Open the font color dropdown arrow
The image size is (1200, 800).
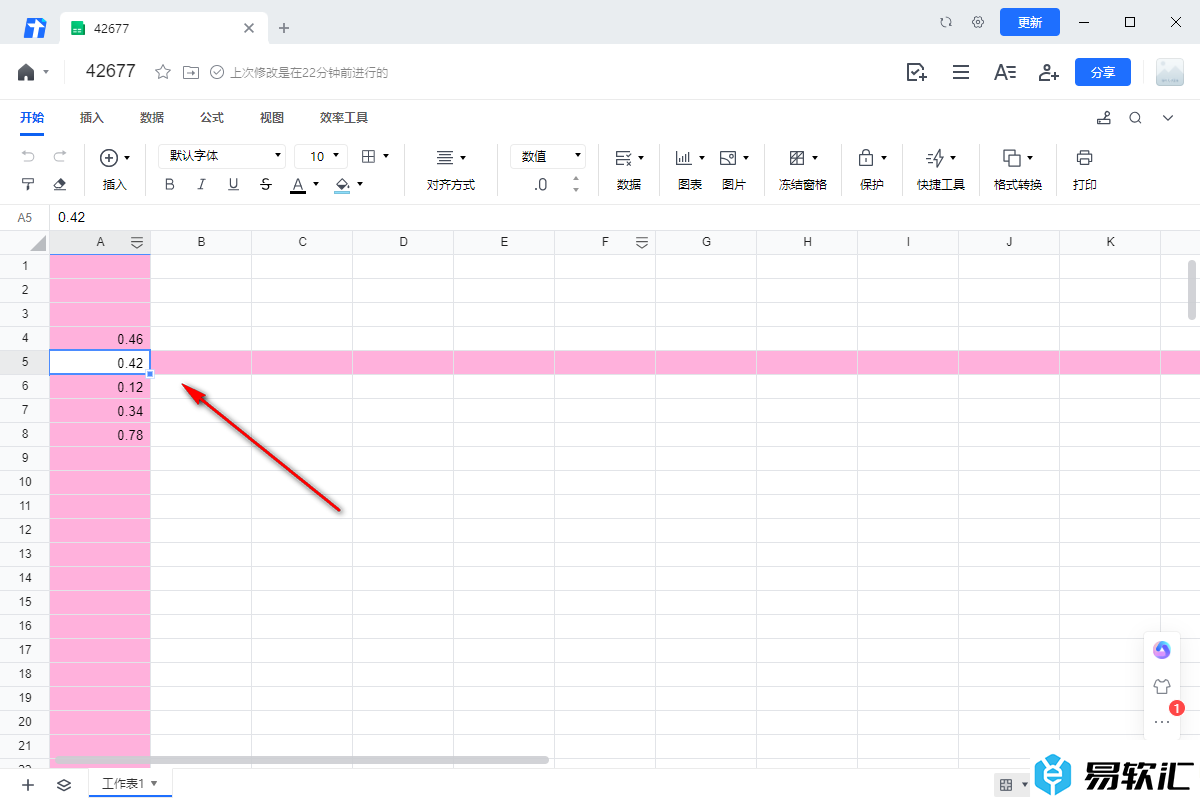(x=316, y=184)
